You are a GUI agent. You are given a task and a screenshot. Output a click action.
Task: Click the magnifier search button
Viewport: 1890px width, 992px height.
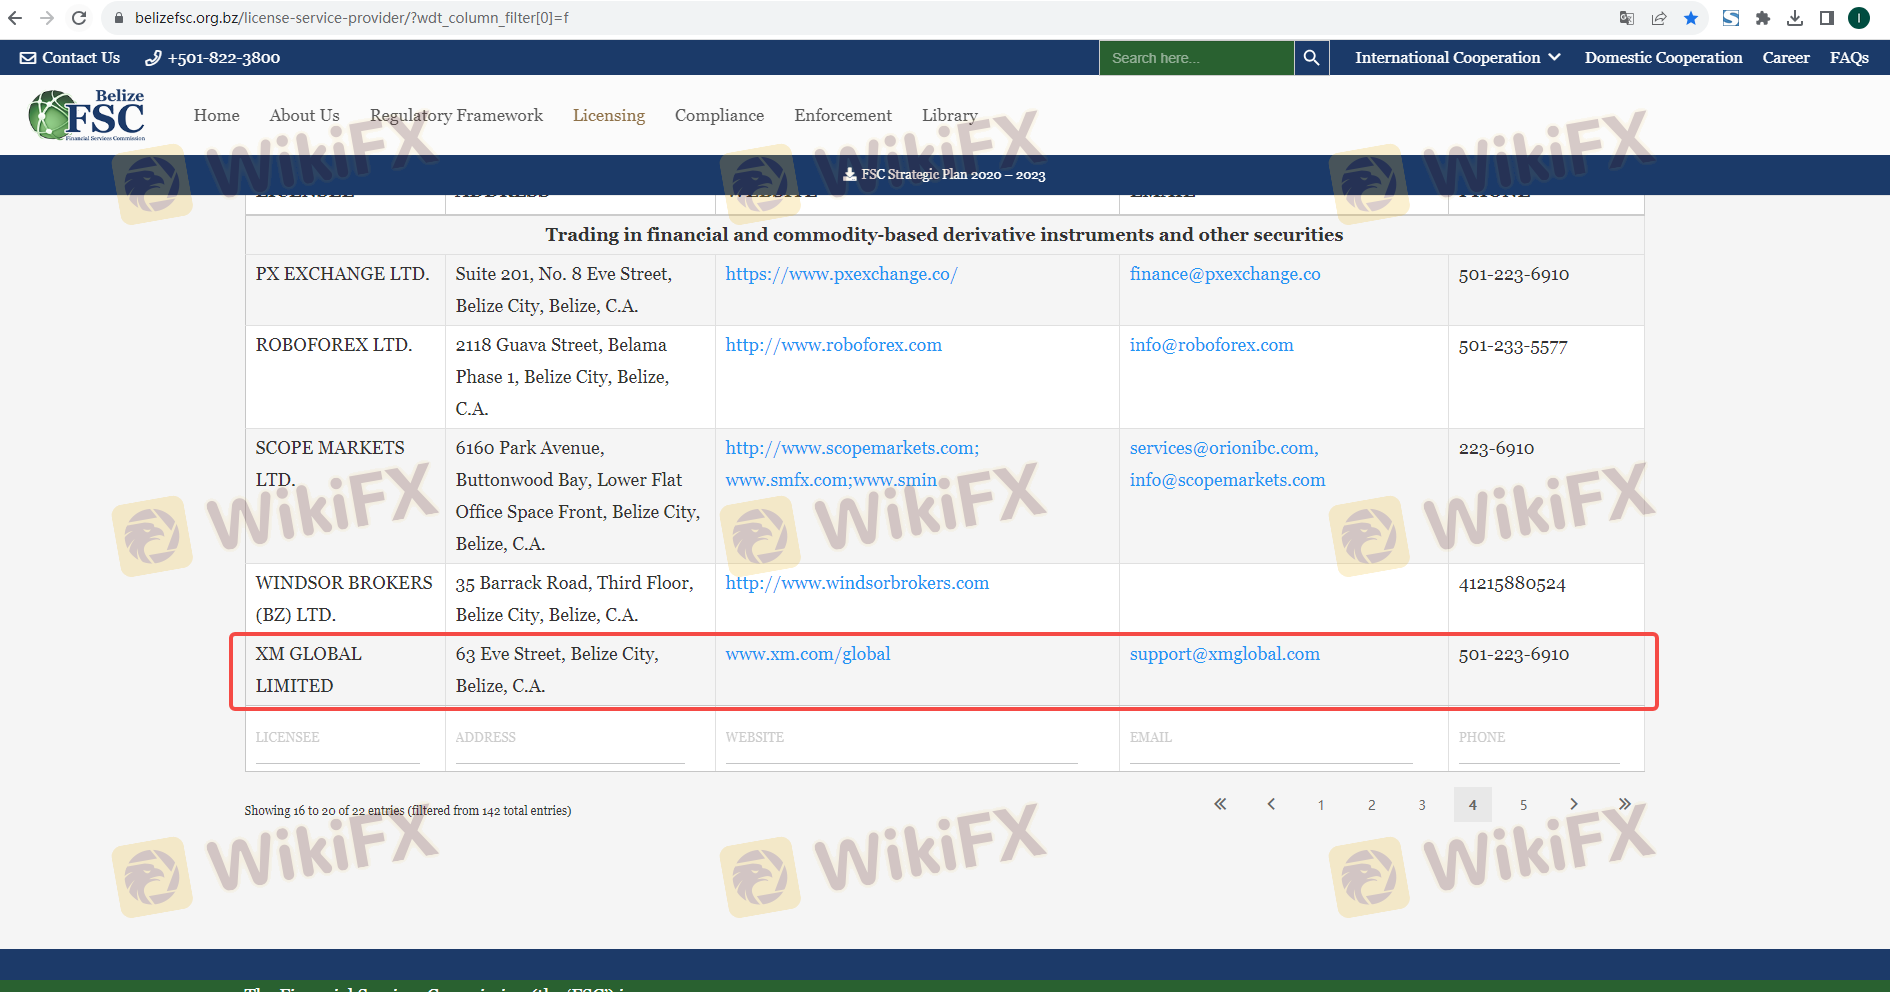1311,58
